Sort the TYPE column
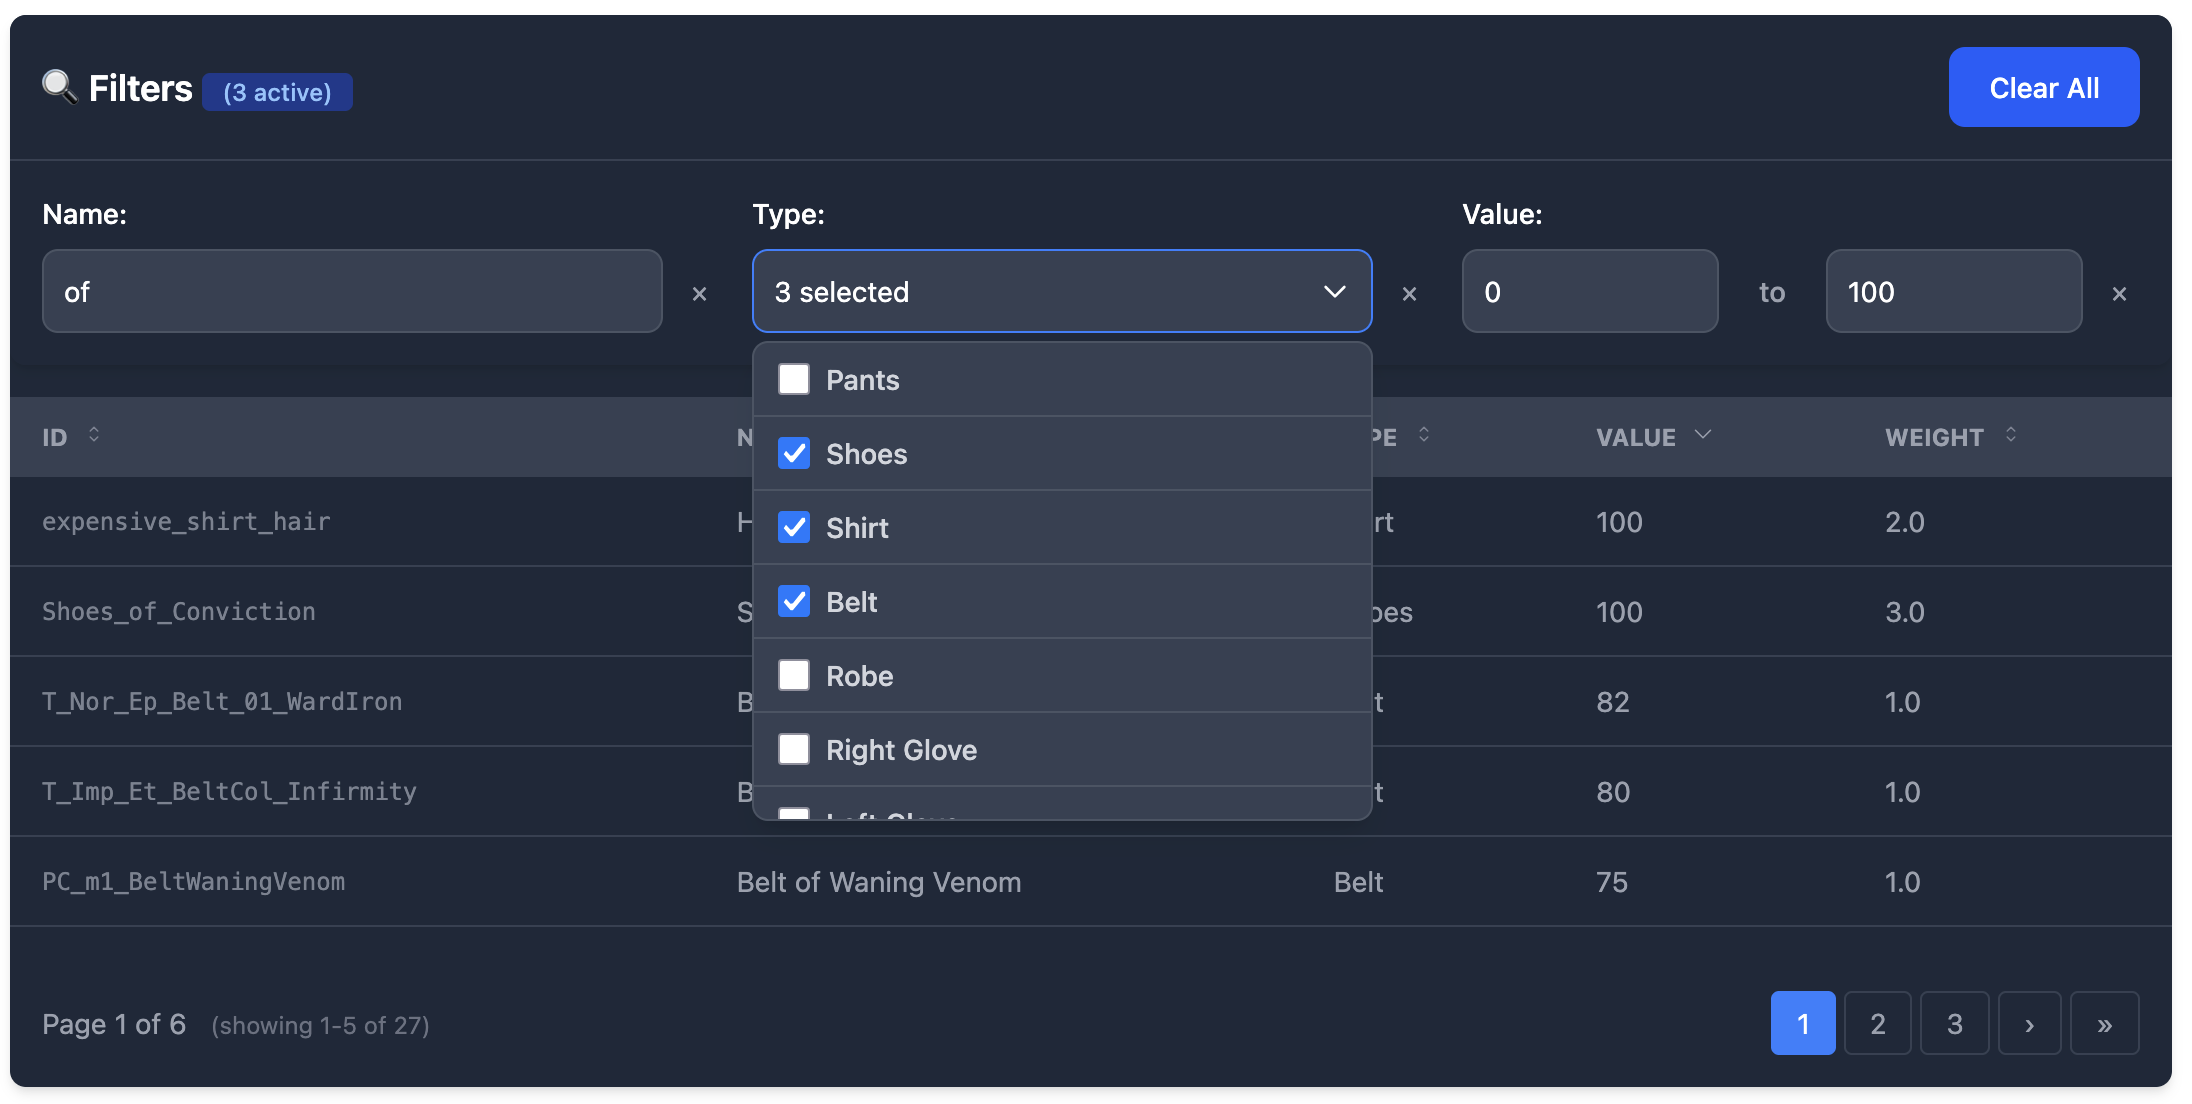This screenshot has height=1104, width=2192. pyautogui.click(x=1424, y=435)
